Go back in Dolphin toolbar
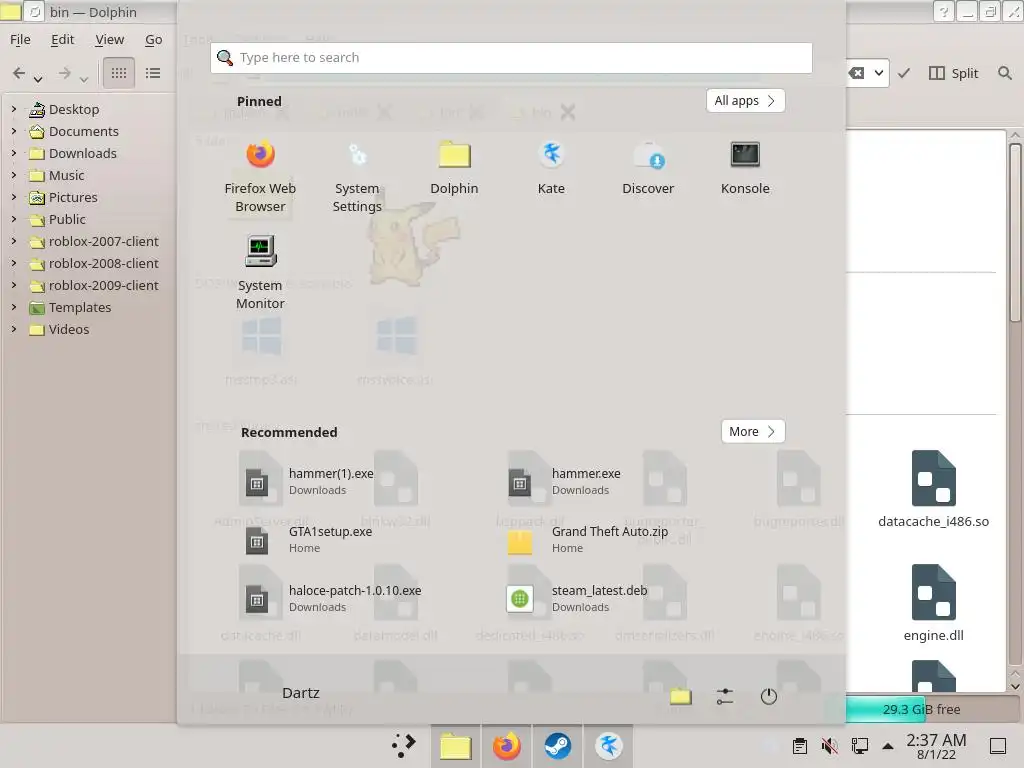1024x768 pixels. click(19, 73)
